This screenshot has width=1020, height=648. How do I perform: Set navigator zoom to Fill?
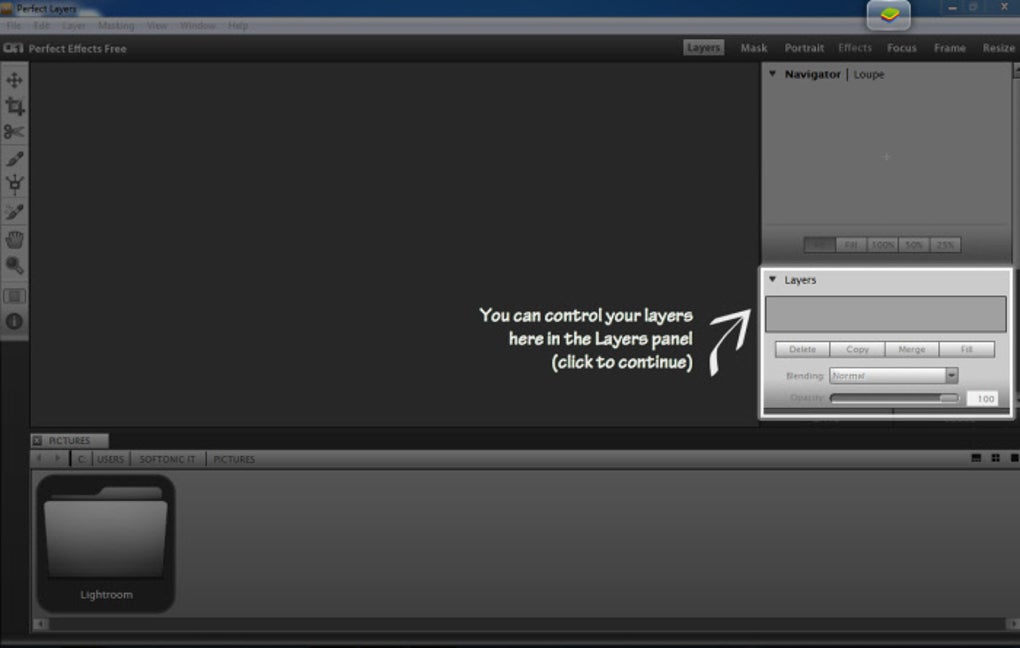pyautogui.click(x=851, y=245)
